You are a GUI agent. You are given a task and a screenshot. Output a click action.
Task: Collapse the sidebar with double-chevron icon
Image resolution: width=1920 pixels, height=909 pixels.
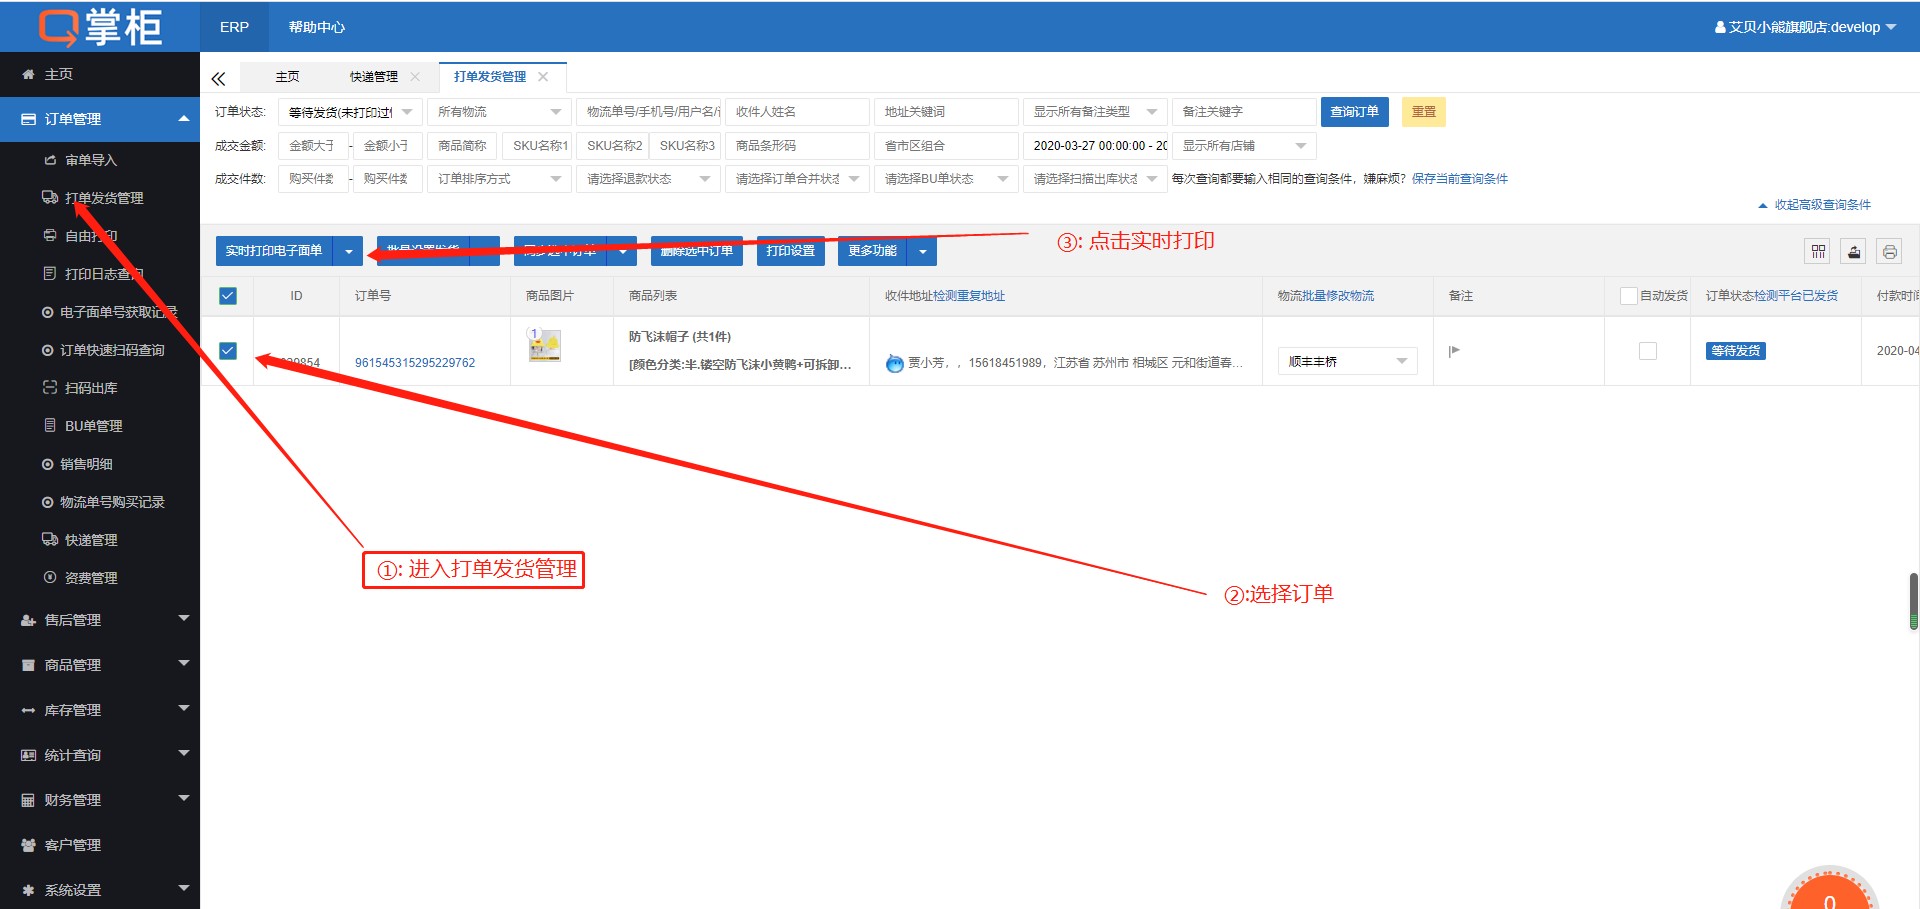coord(218,78)
